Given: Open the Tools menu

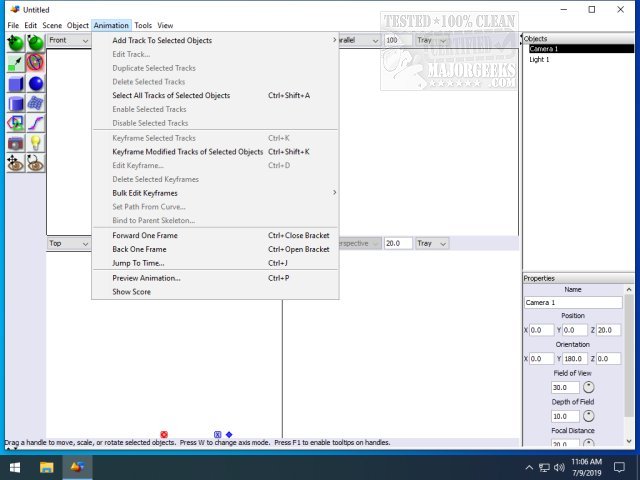Looking at the screenshot, I should tap(143, 25).
